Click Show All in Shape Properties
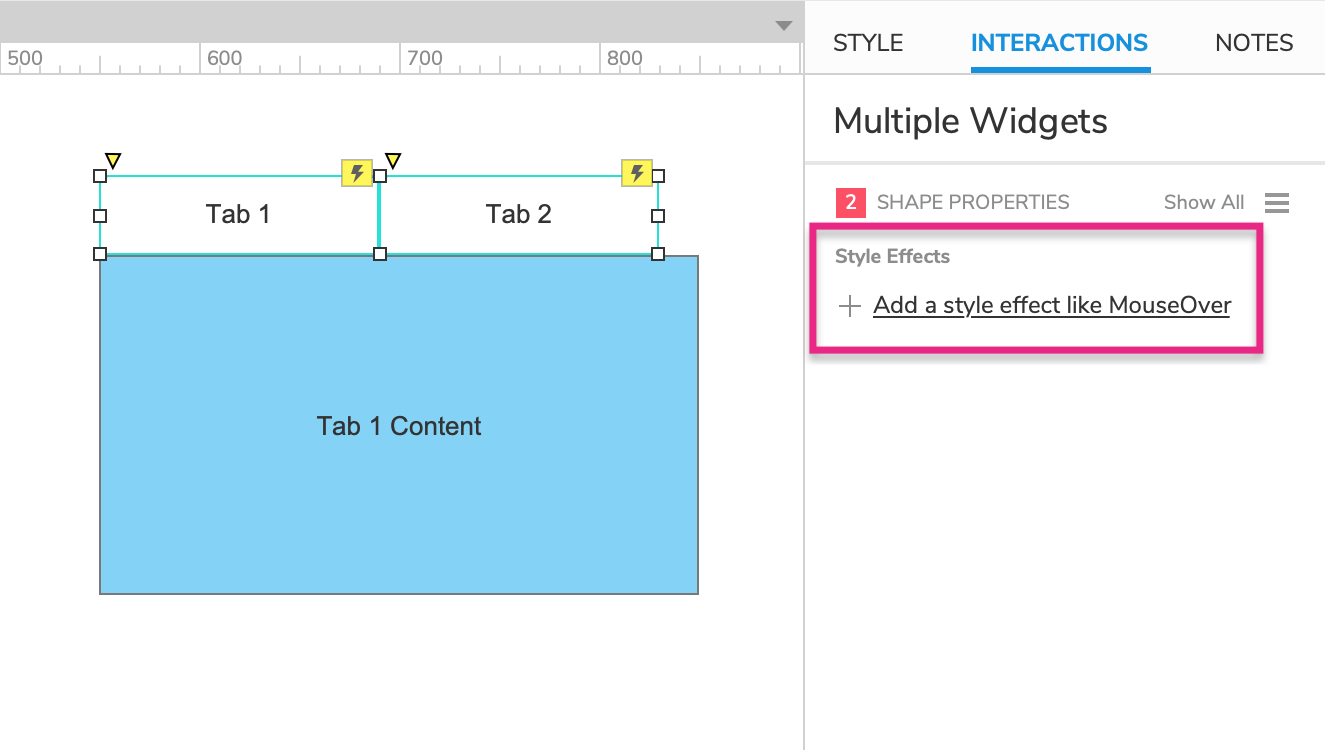Image resolution: width=1325 pixels, height=750 pixels. click(1204, 203)
